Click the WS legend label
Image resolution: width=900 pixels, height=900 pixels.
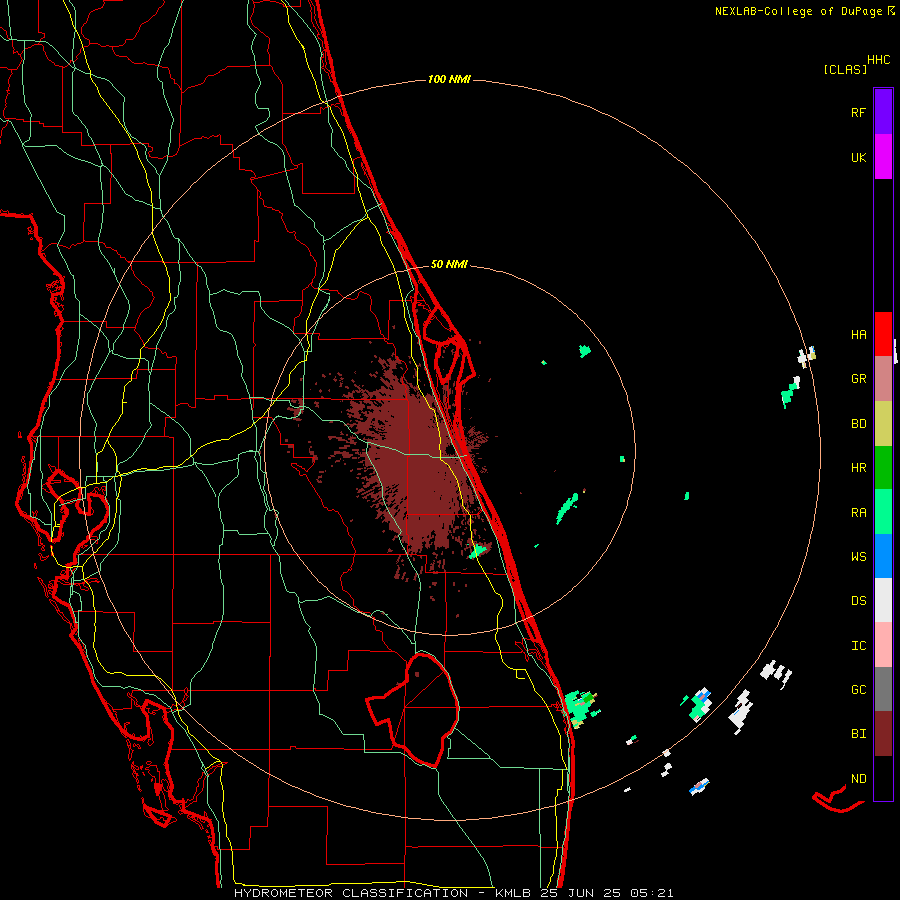pos(858,556)
